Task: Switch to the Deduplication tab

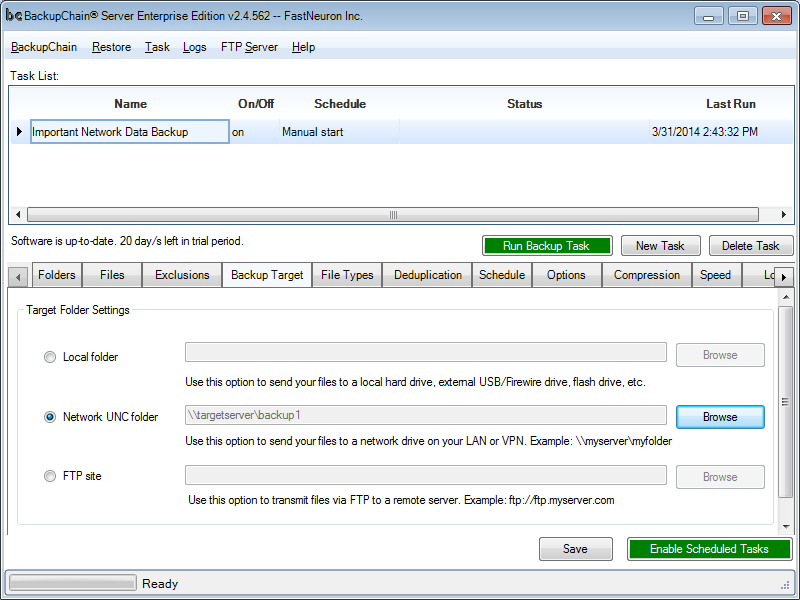Action: [x=428, y=275]
